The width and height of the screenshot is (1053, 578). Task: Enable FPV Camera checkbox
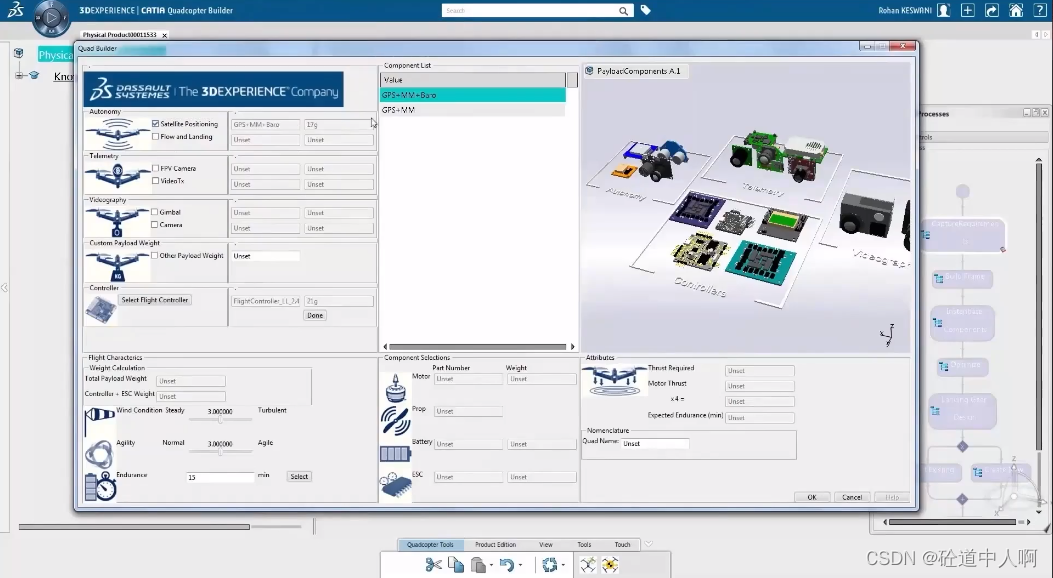(x=156, y=168)
